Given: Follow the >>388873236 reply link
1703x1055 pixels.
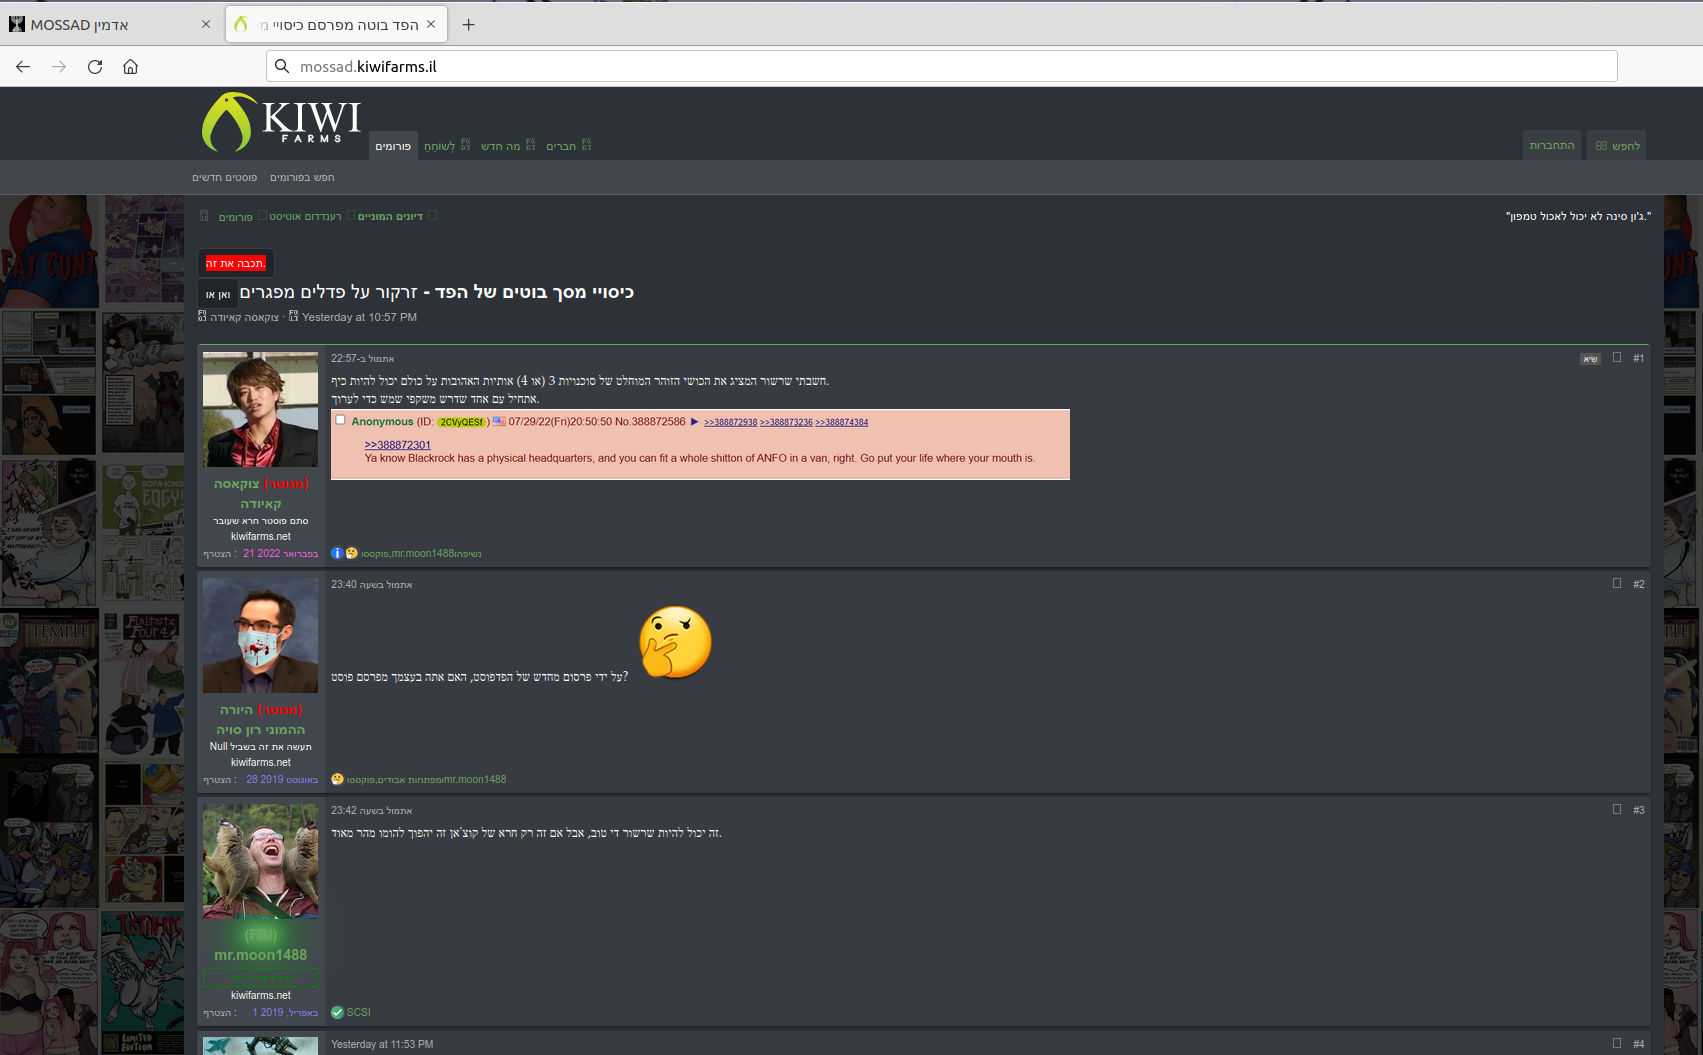Looking at the screenshot, I should (x=786, y=422).
